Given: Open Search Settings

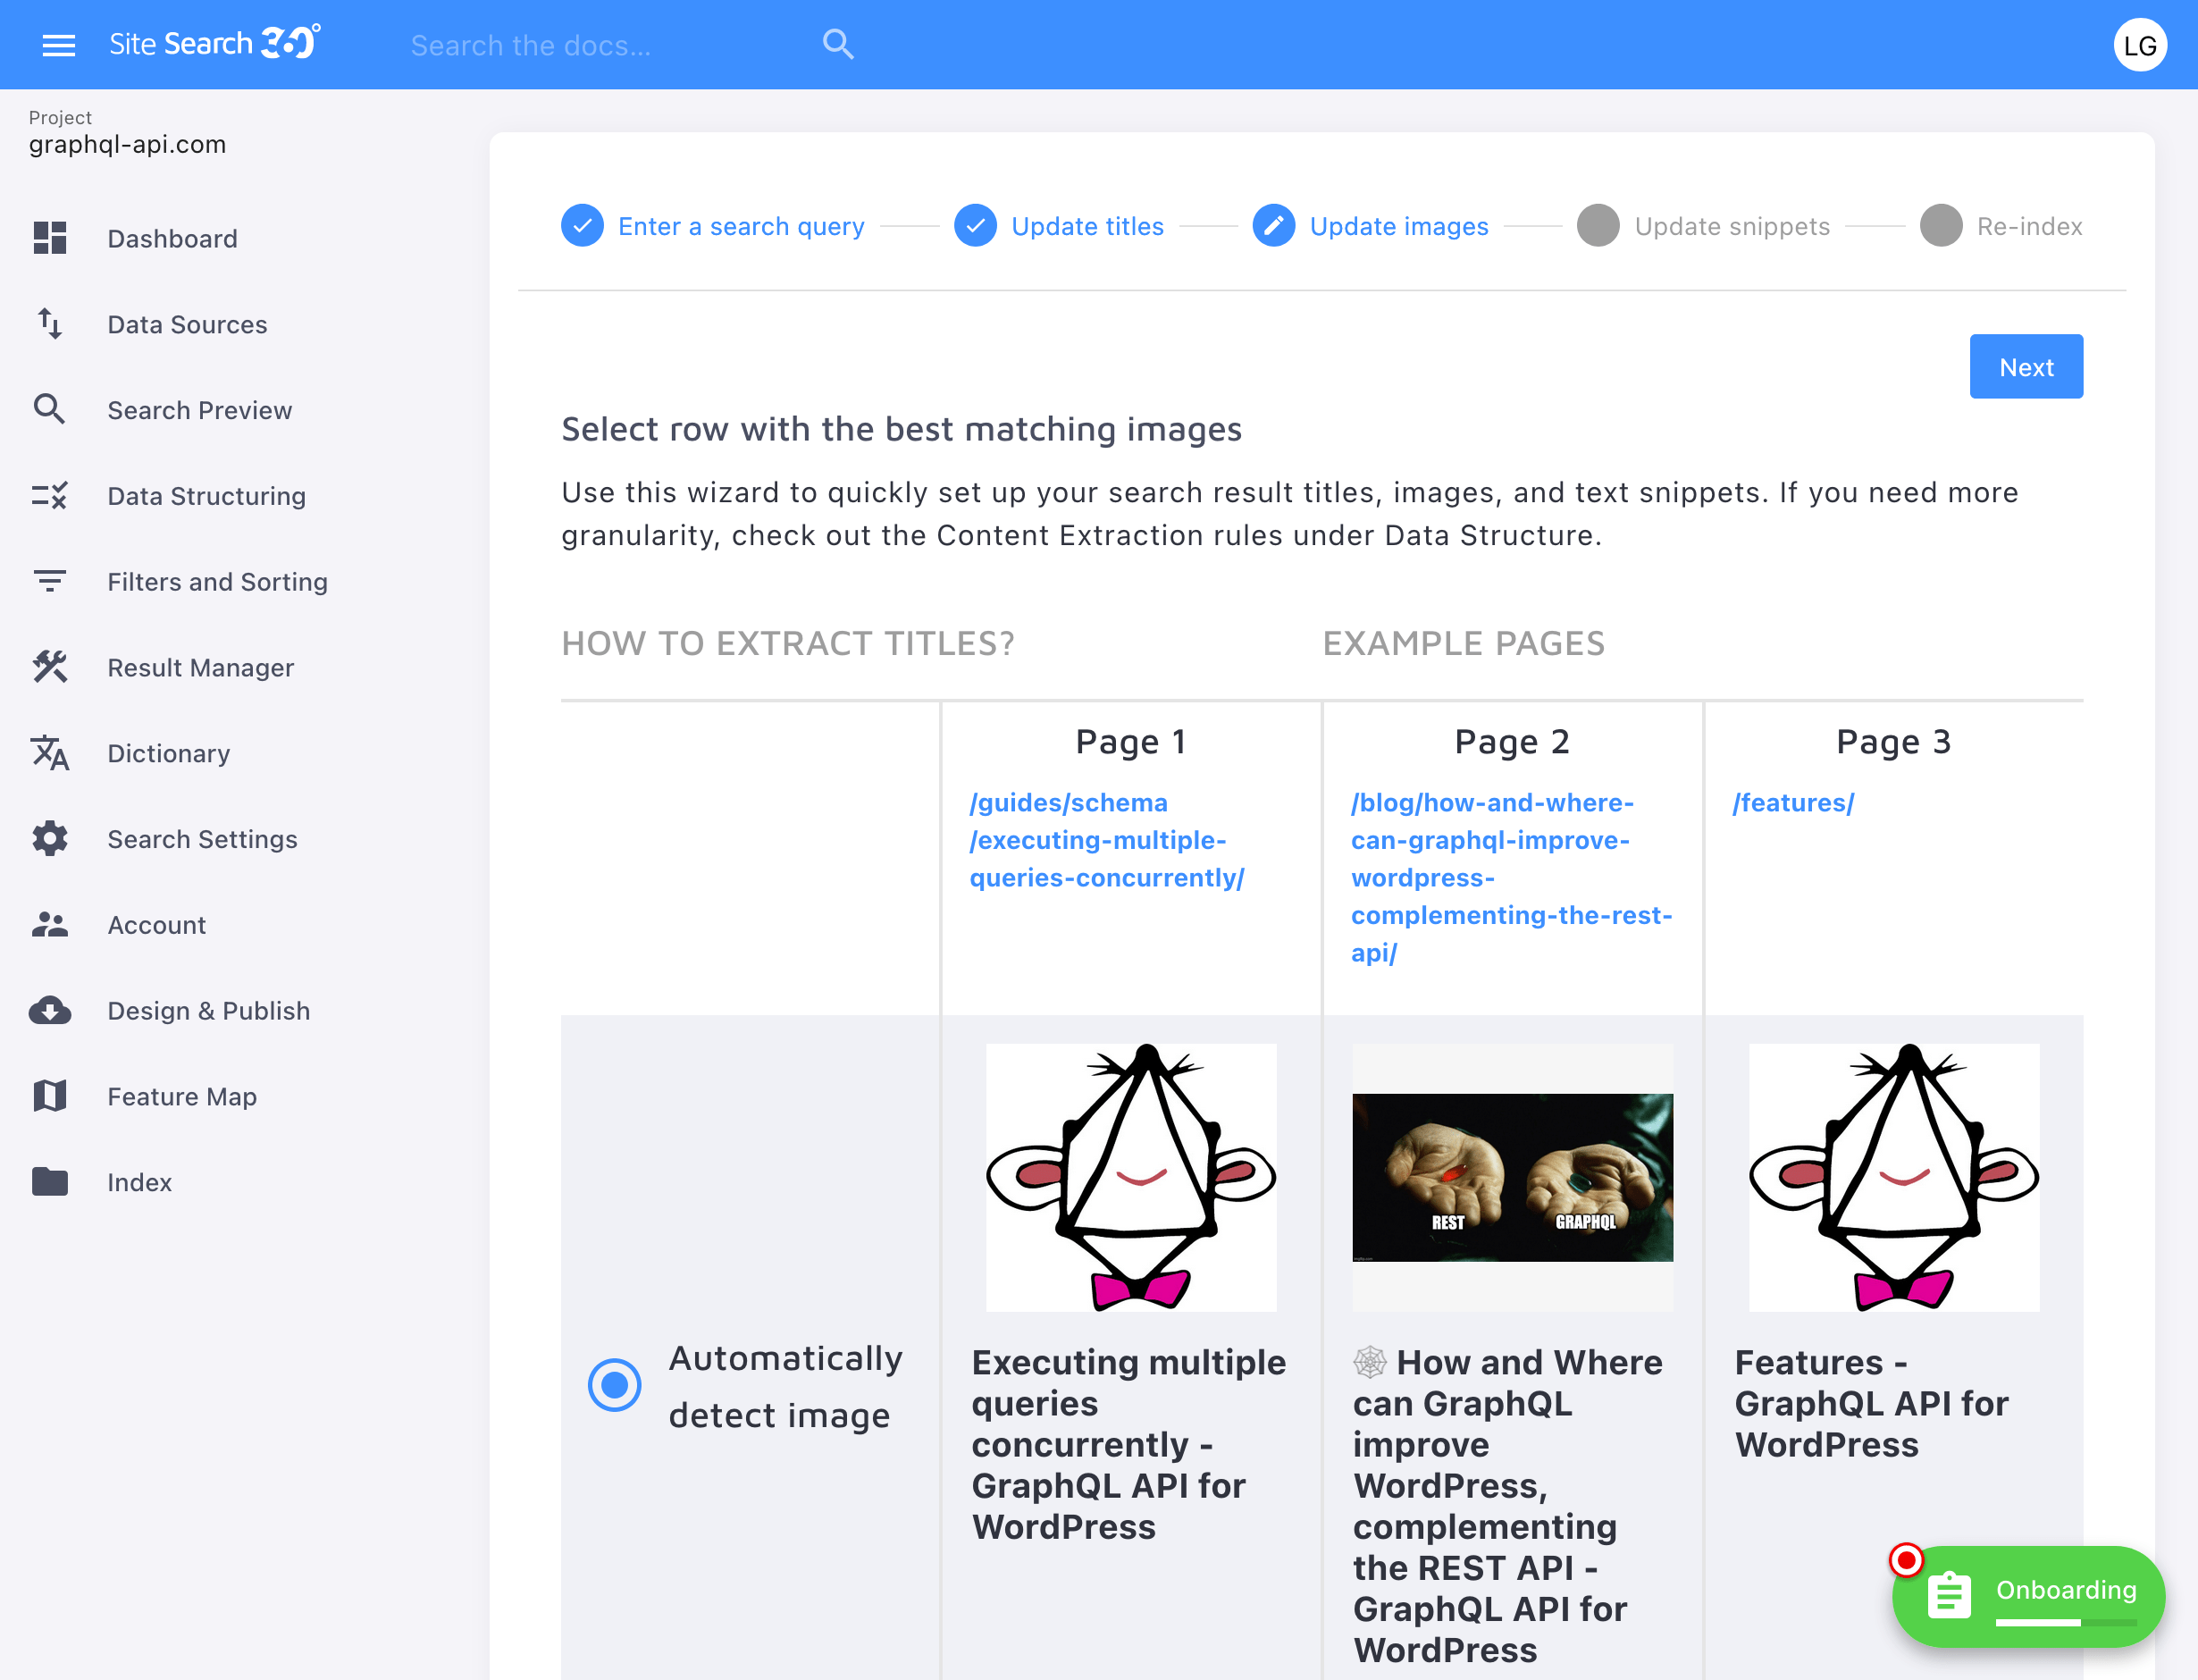Looking at the screenshot, I should pyautogui.click(x=202, y=839).
